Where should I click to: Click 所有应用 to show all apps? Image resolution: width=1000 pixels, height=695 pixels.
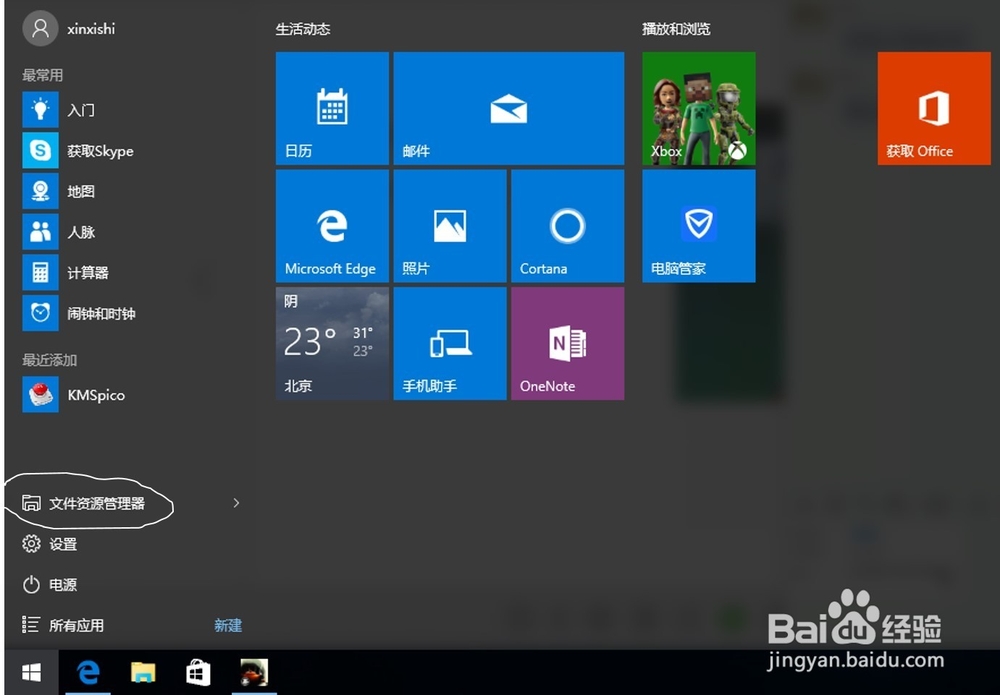coord(78,624)
